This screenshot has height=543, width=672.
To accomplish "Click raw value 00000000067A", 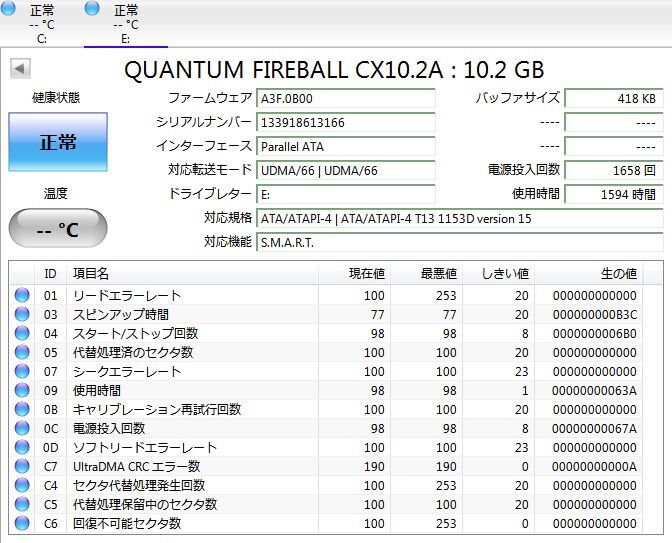I will (x=594, y=429).
